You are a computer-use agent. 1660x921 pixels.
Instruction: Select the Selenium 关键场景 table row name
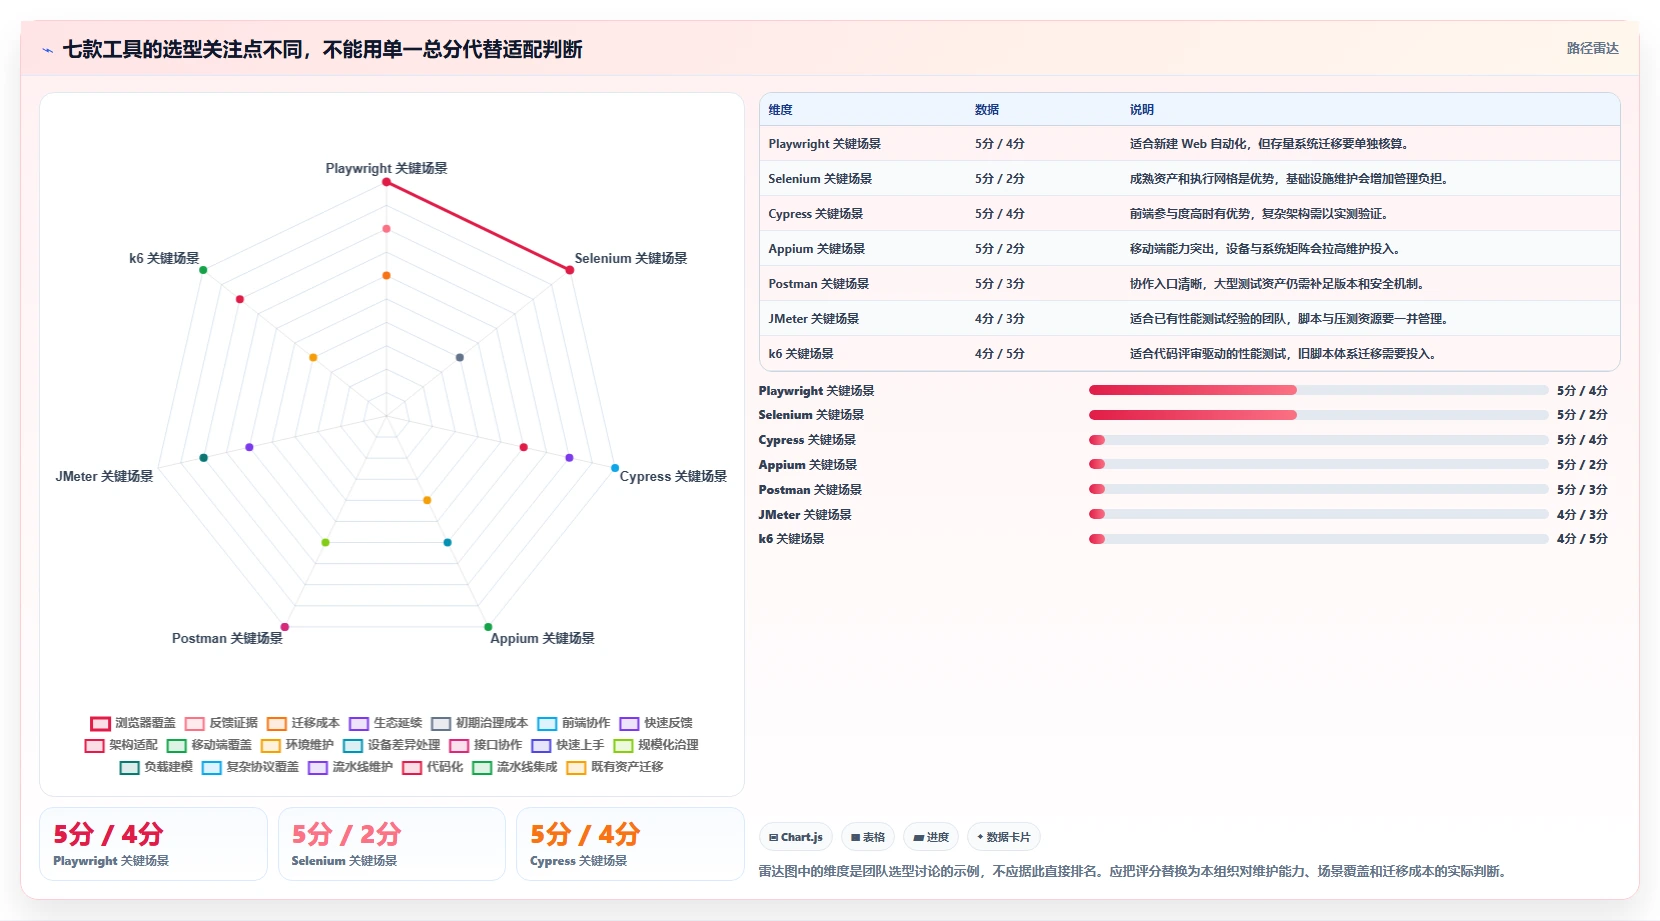tap(820, 179)
